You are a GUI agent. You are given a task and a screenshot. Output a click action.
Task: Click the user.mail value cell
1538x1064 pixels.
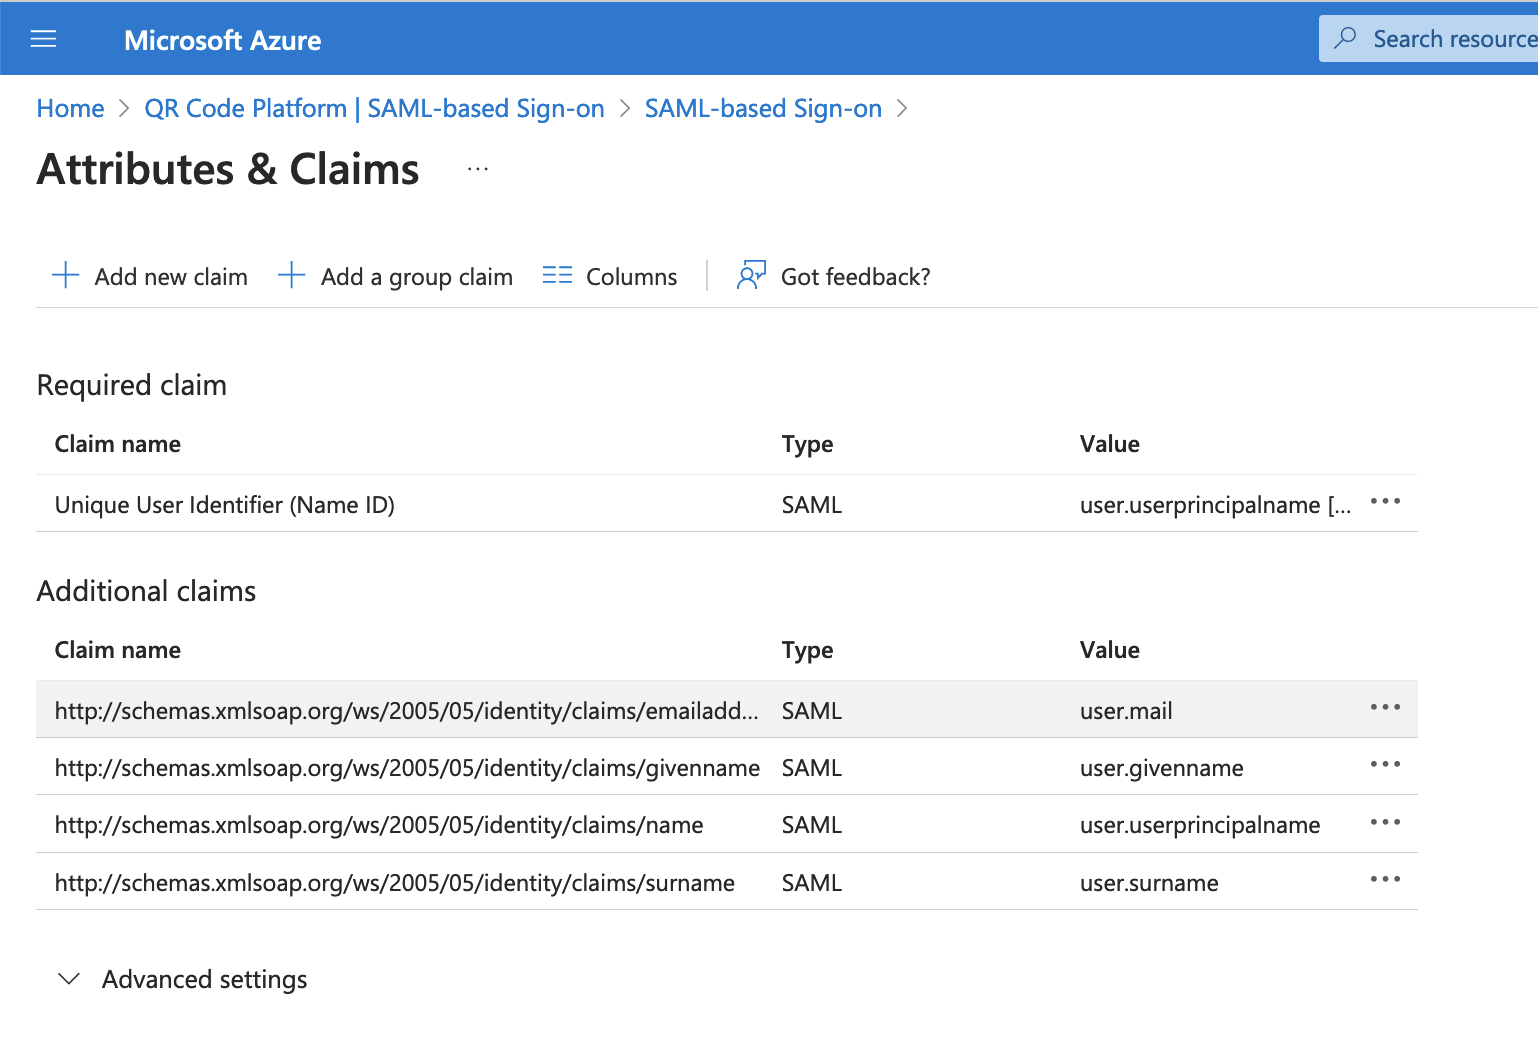point(1126,711)
